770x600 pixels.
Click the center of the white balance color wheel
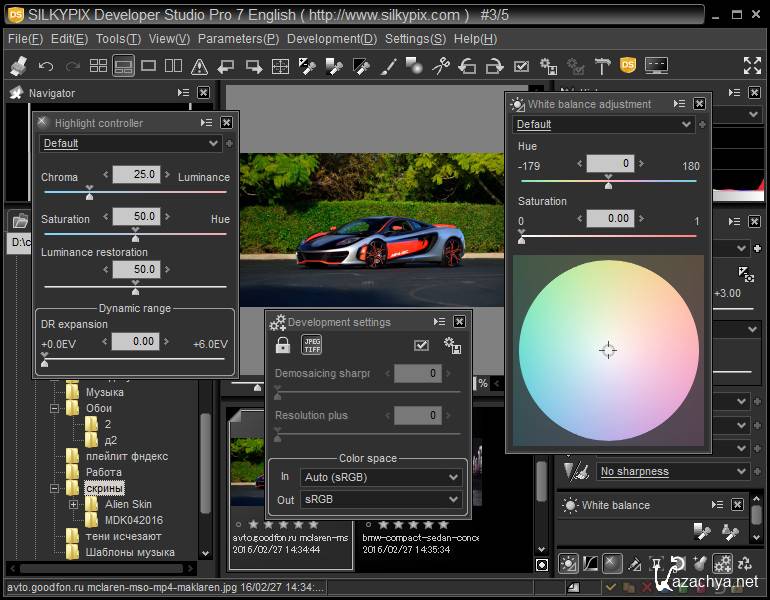(607, 350)
